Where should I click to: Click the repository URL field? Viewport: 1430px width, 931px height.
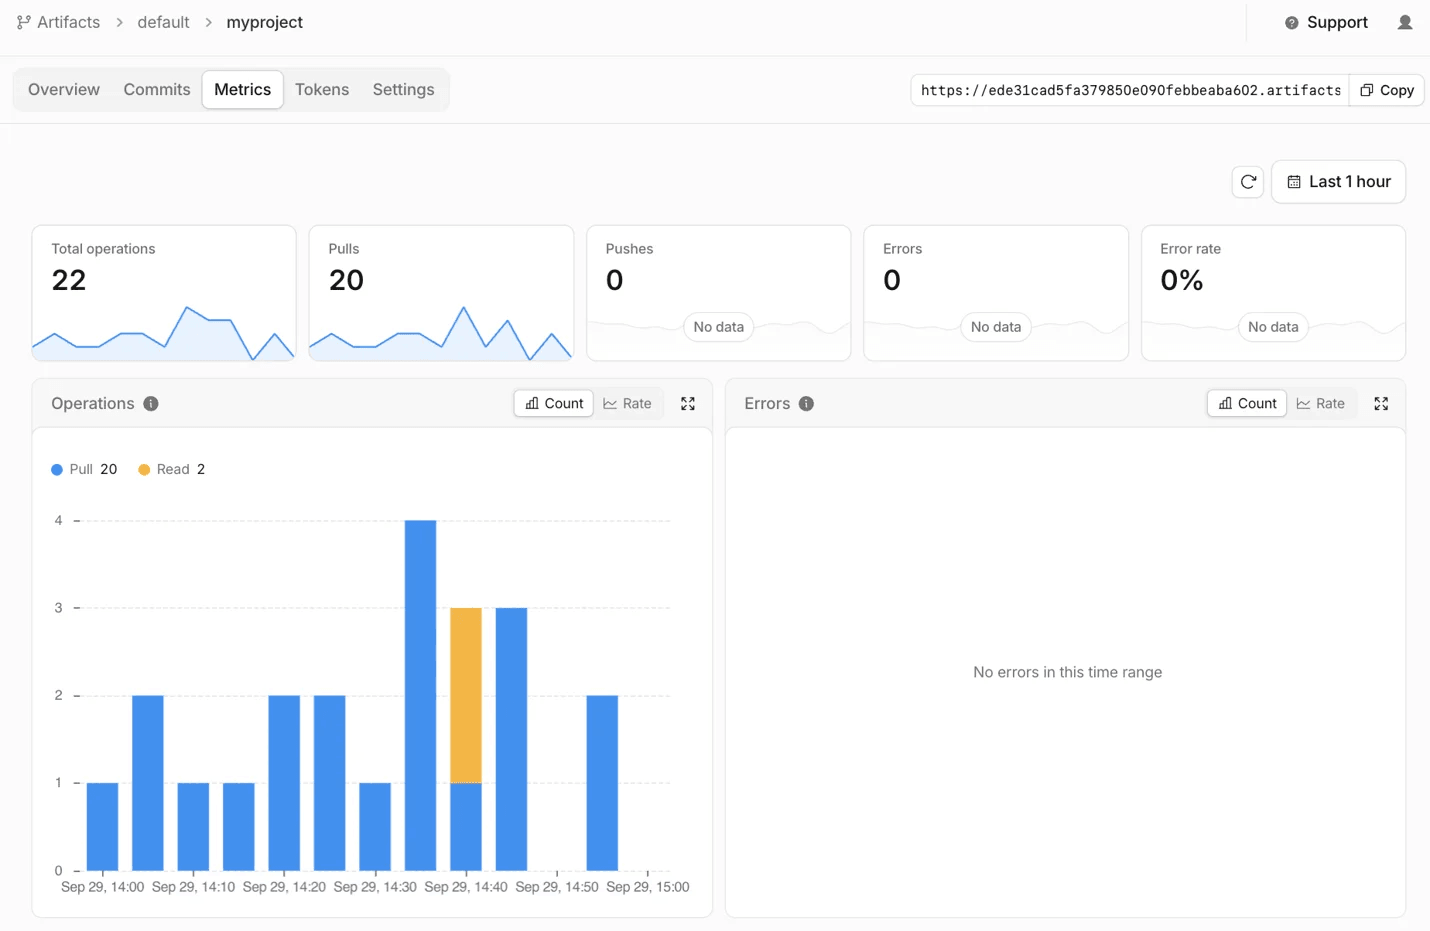[x=1130, y=90]
